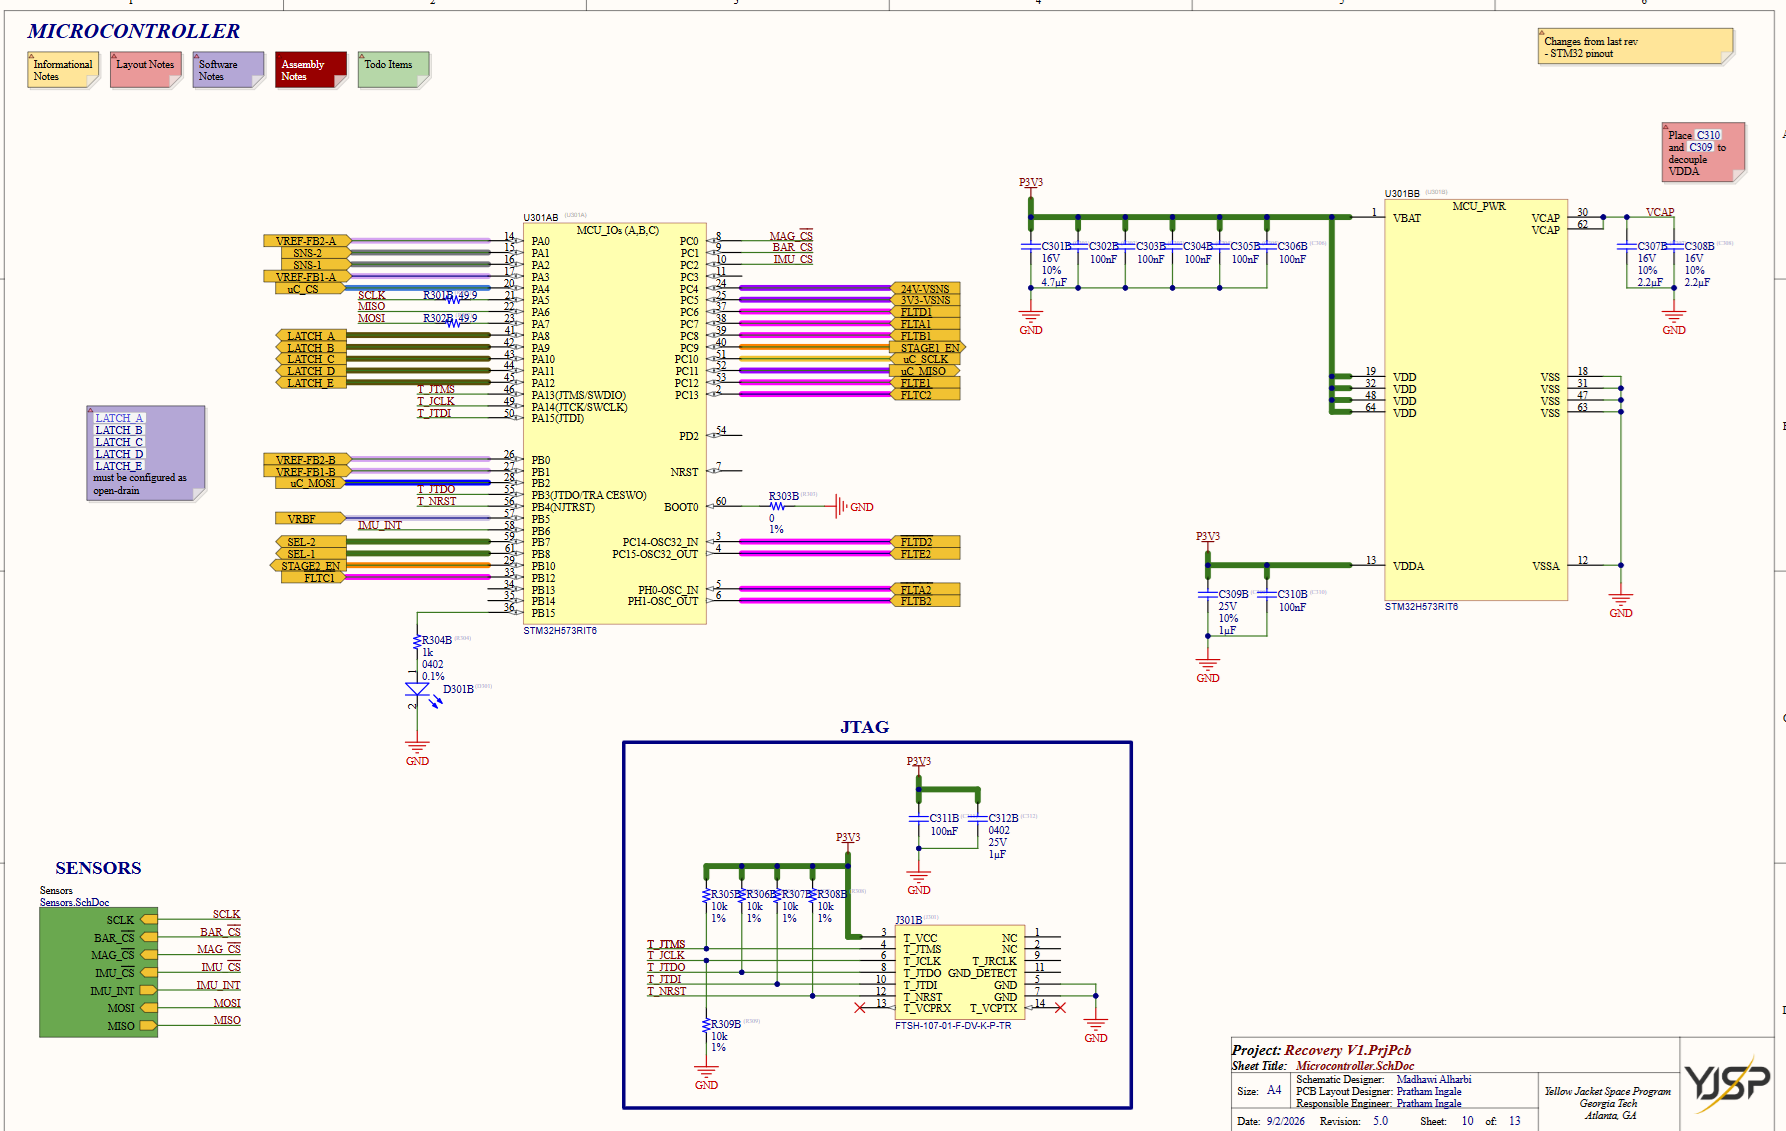Image resolution: width=1786 pixels, height=1131 pixels.
Task: Select the Todo Items green note
Action: tap(394, 70)
